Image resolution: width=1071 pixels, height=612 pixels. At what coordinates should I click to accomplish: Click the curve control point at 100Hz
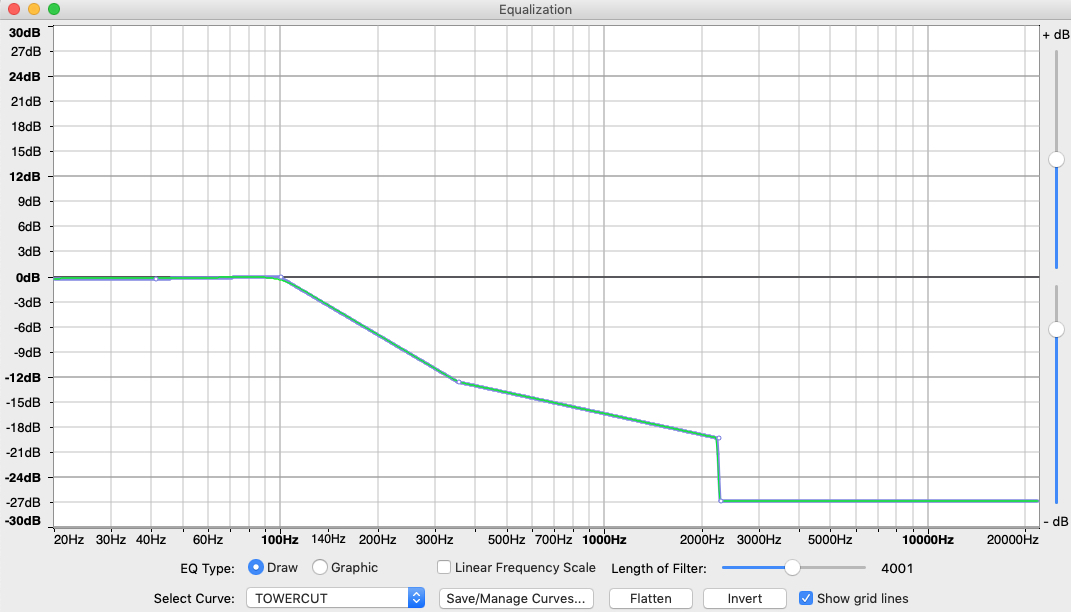point(281,277)
